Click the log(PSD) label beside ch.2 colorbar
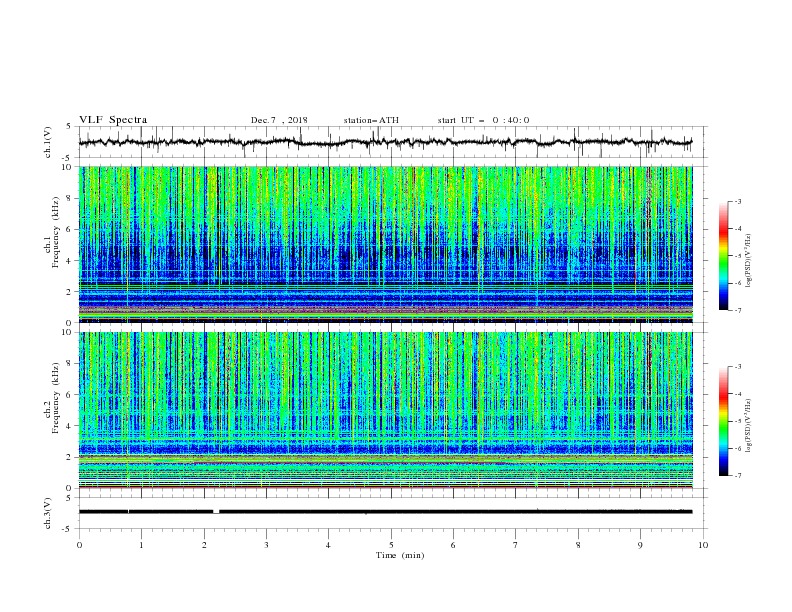This screenshot has width=792, height=612. [748, 425]
